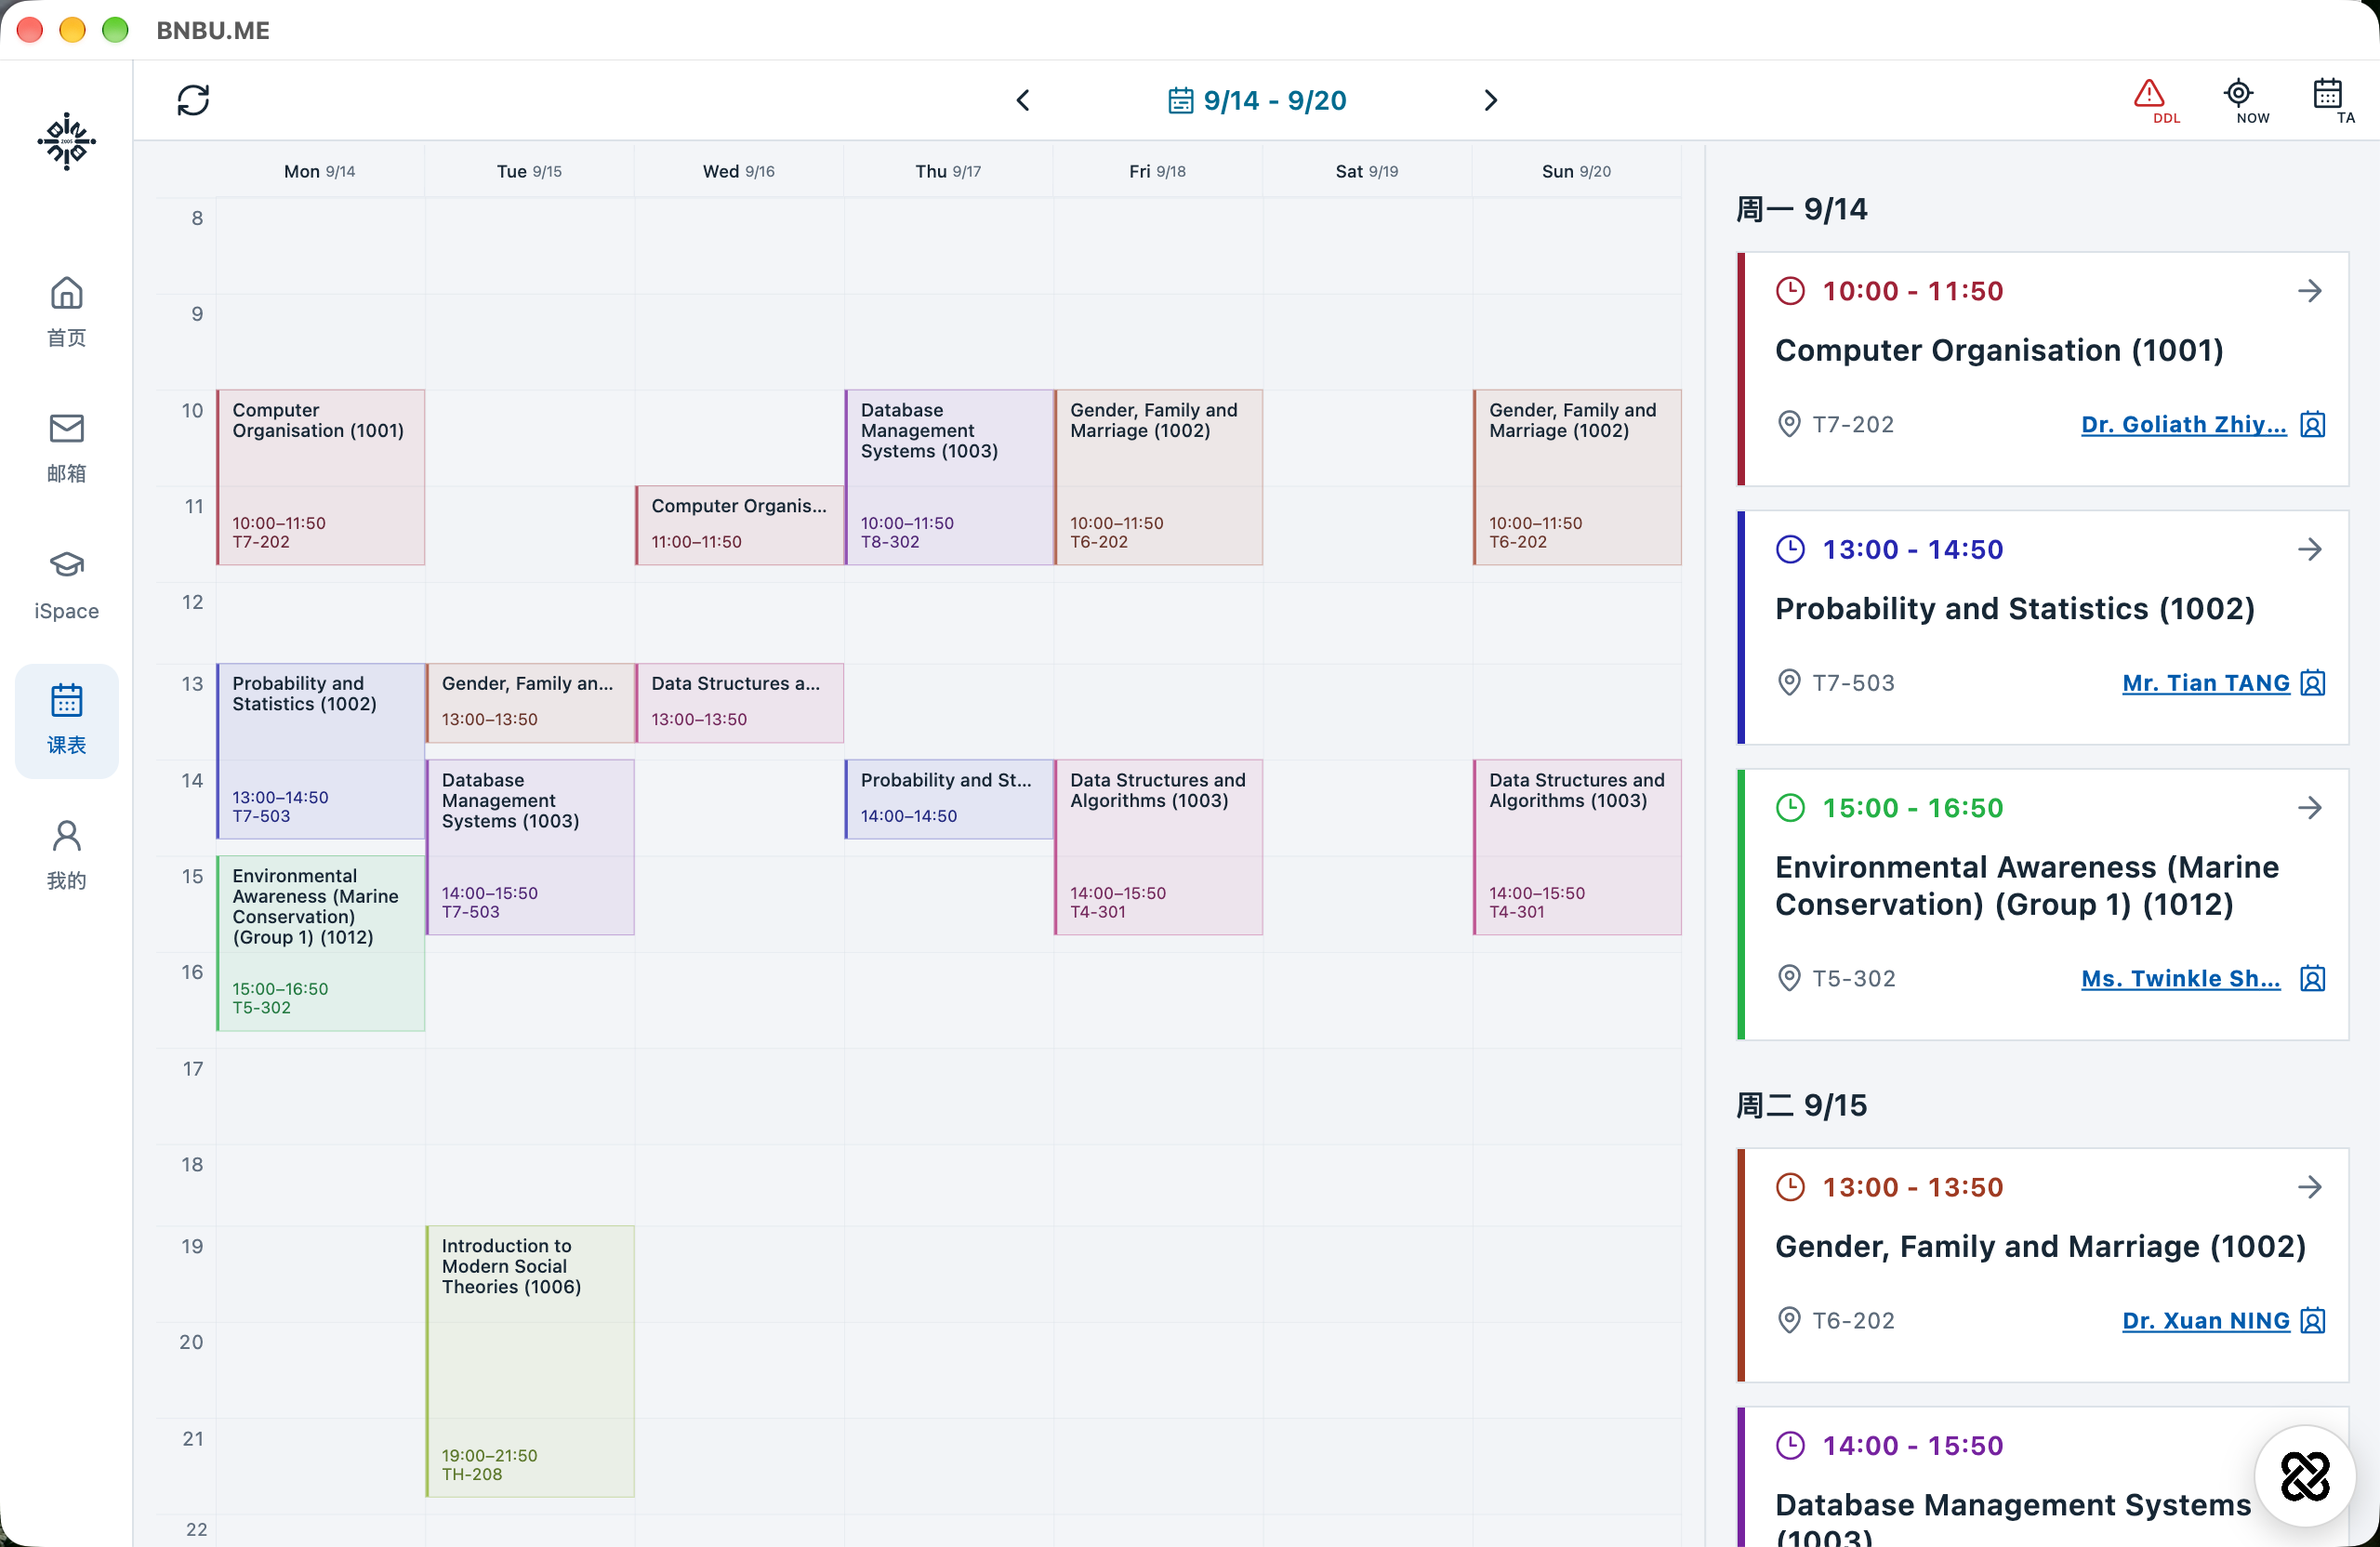The image size is (2380, 1547).
Task: Open Wednesday Computer Organis... 11:00–11:50 event
Action: coord(740,525)
